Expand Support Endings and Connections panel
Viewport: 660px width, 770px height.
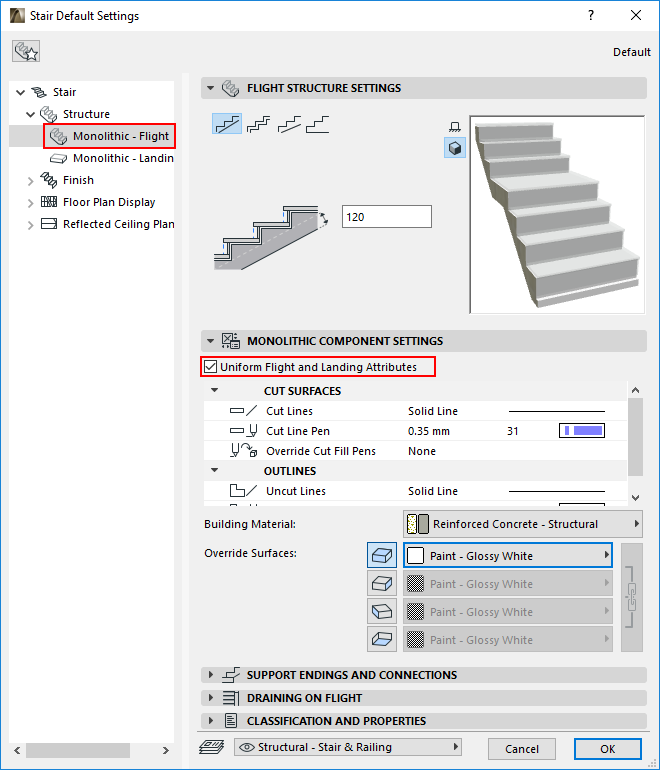pyautogui.click(x=211, y=675)
